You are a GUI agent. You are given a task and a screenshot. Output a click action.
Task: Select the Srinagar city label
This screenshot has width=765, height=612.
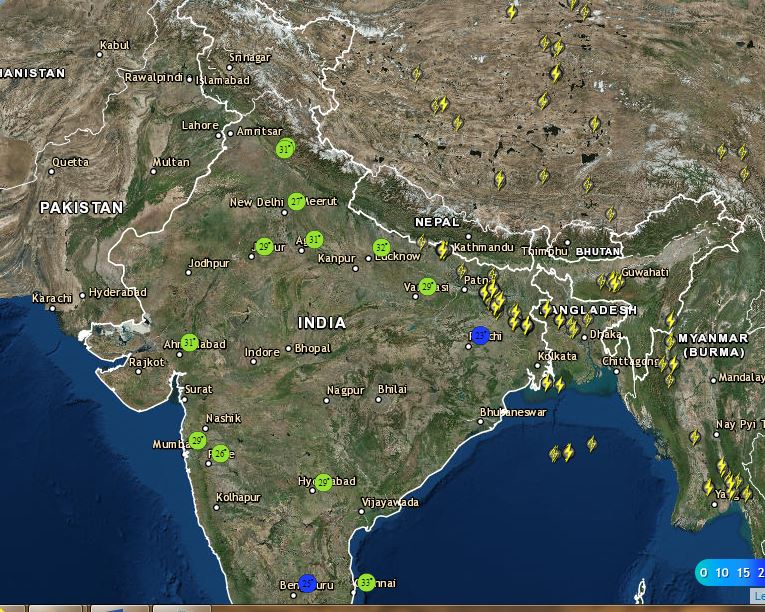click(250, 58)
